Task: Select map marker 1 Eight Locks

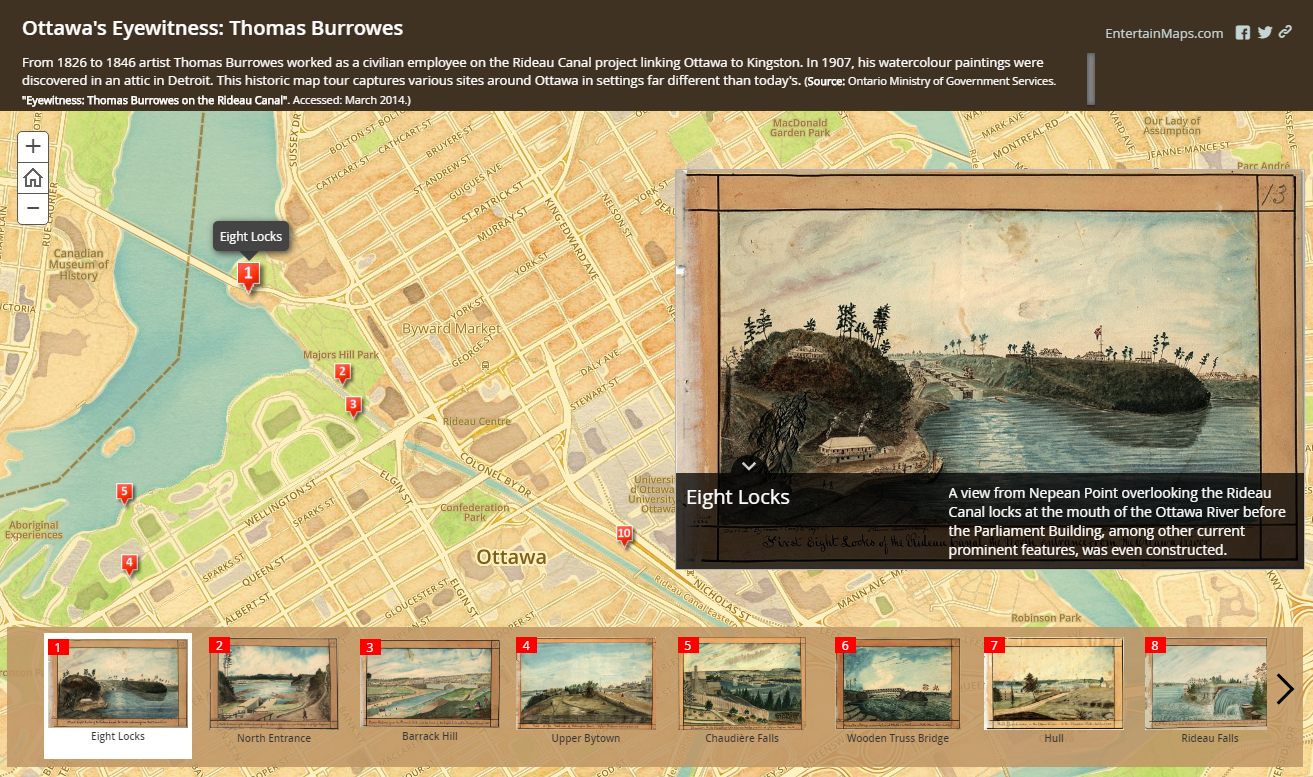Action: coord(248,275)
